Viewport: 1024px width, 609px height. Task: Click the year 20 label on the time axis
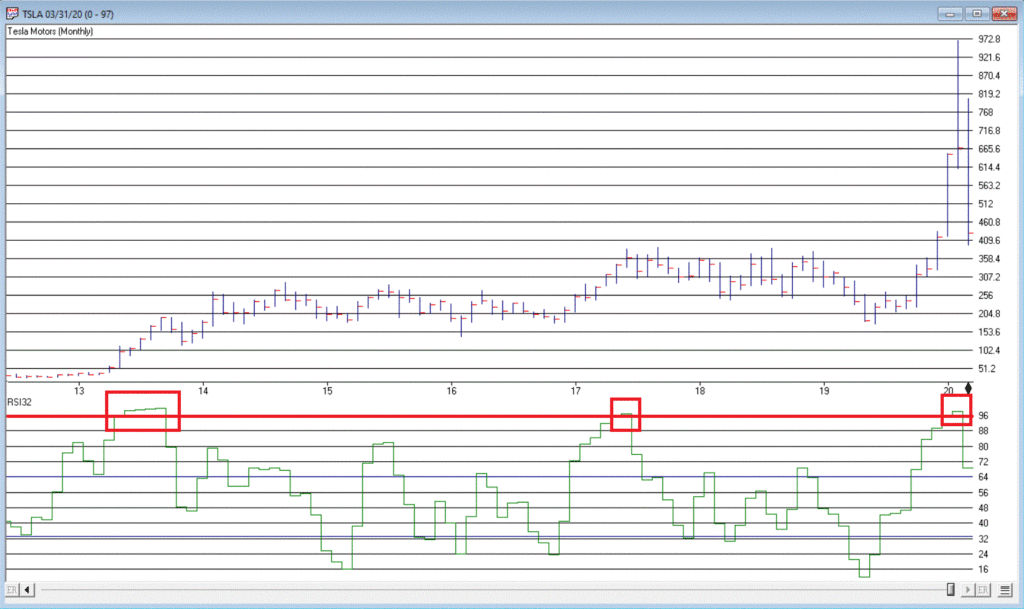pyautogui.click(x=948, y=391)
